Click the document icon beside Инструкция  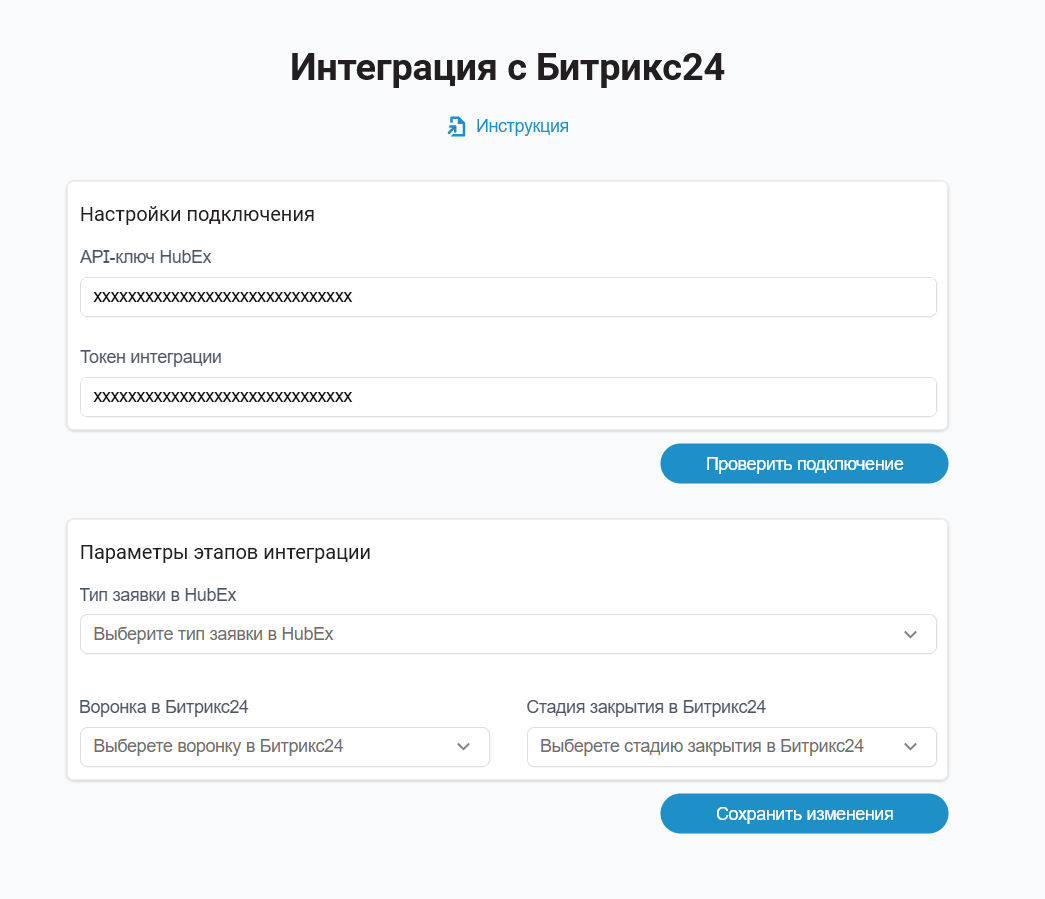(x=457, y=127)
